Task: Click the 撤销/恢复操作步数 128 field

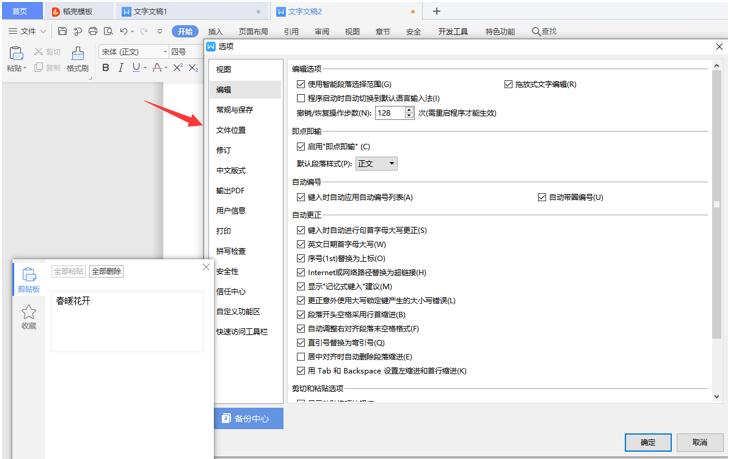Action: pos(390,113)
